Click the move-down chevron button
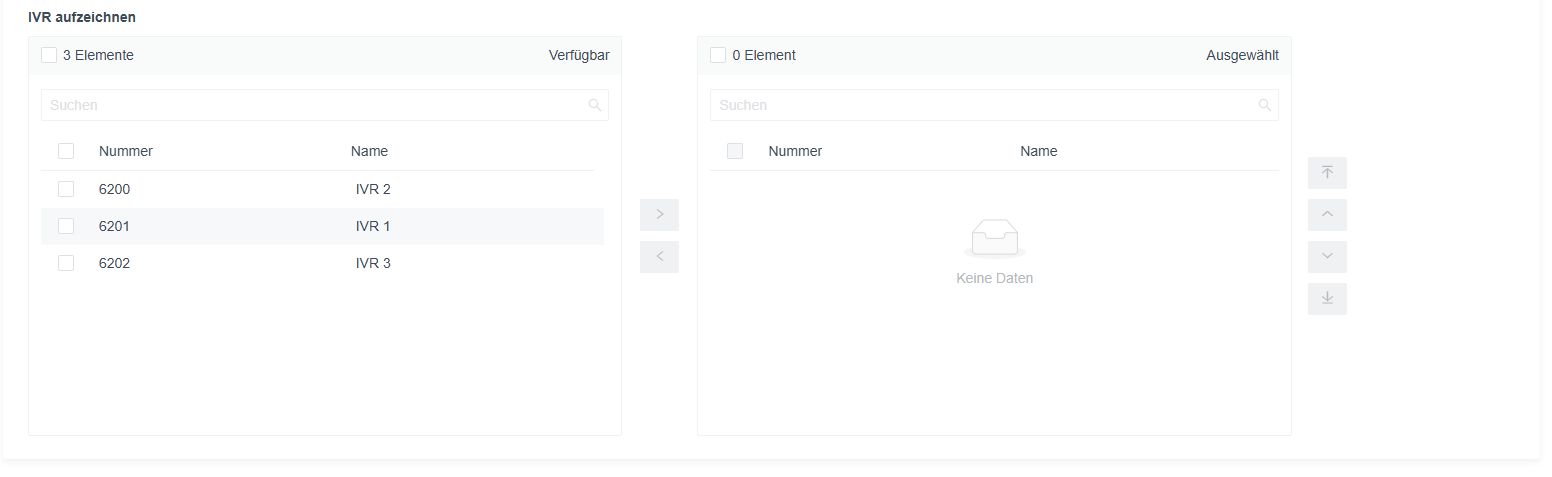This screenshot has width=1552, height=477. [1327, 257]
